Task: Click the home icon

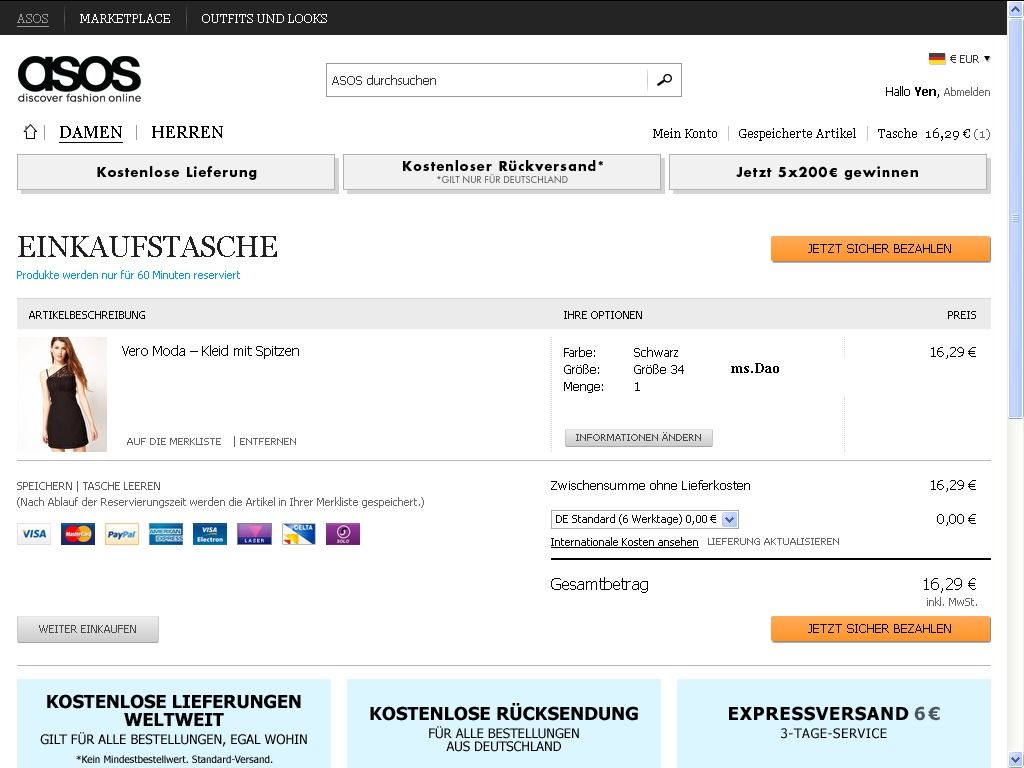Action: [x=30, y=132]
